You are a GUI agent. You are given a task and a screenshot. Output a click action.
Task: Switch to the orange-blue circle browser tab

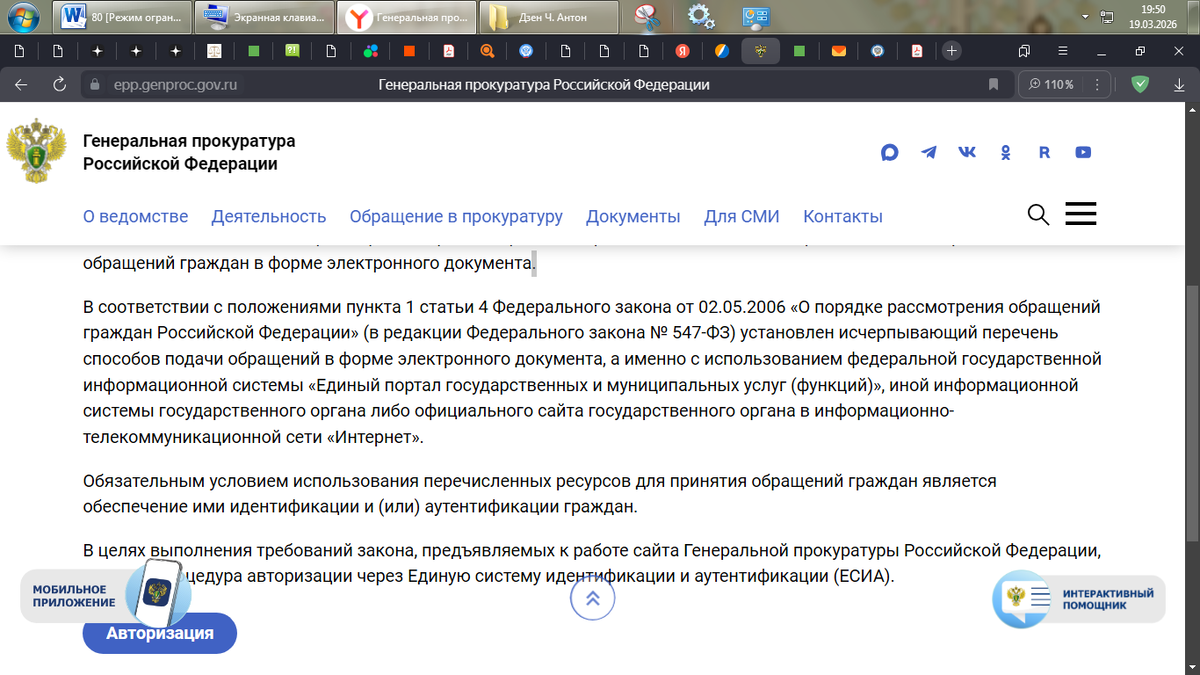click(721, 51)
